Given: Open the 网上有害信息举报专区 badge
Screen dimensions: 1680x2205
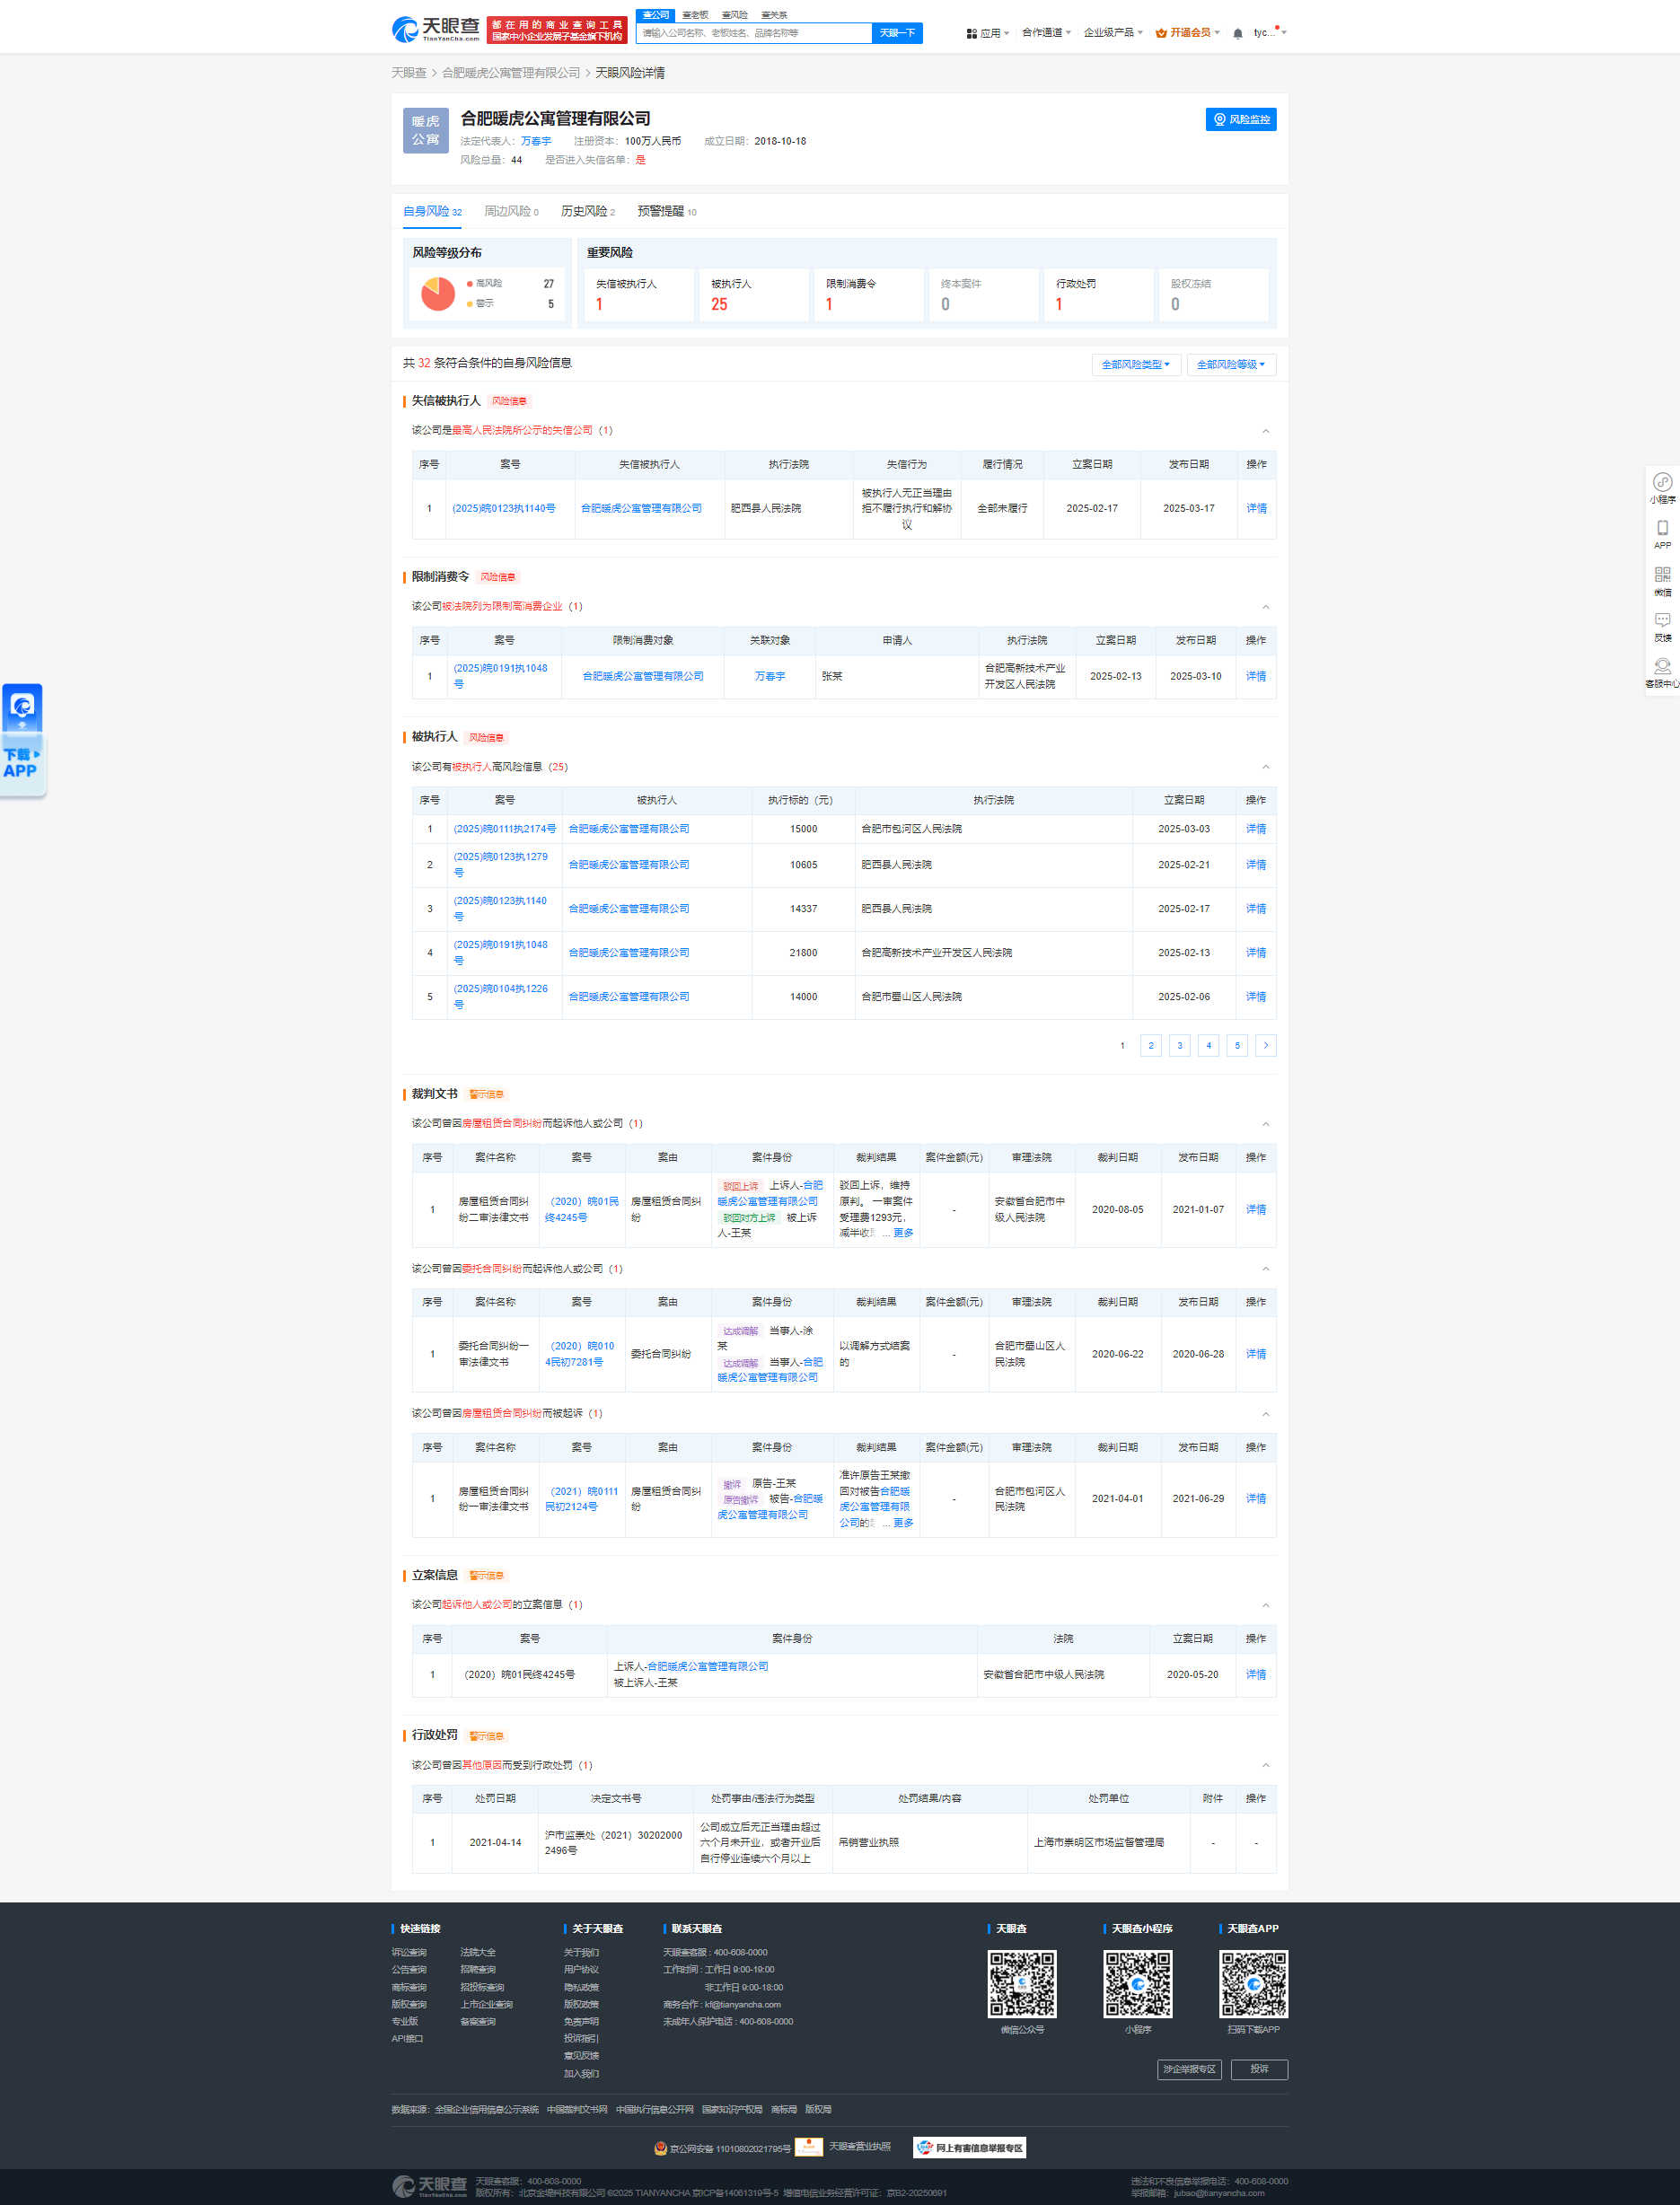Looking at the screenshot, I should point(970,2148).
